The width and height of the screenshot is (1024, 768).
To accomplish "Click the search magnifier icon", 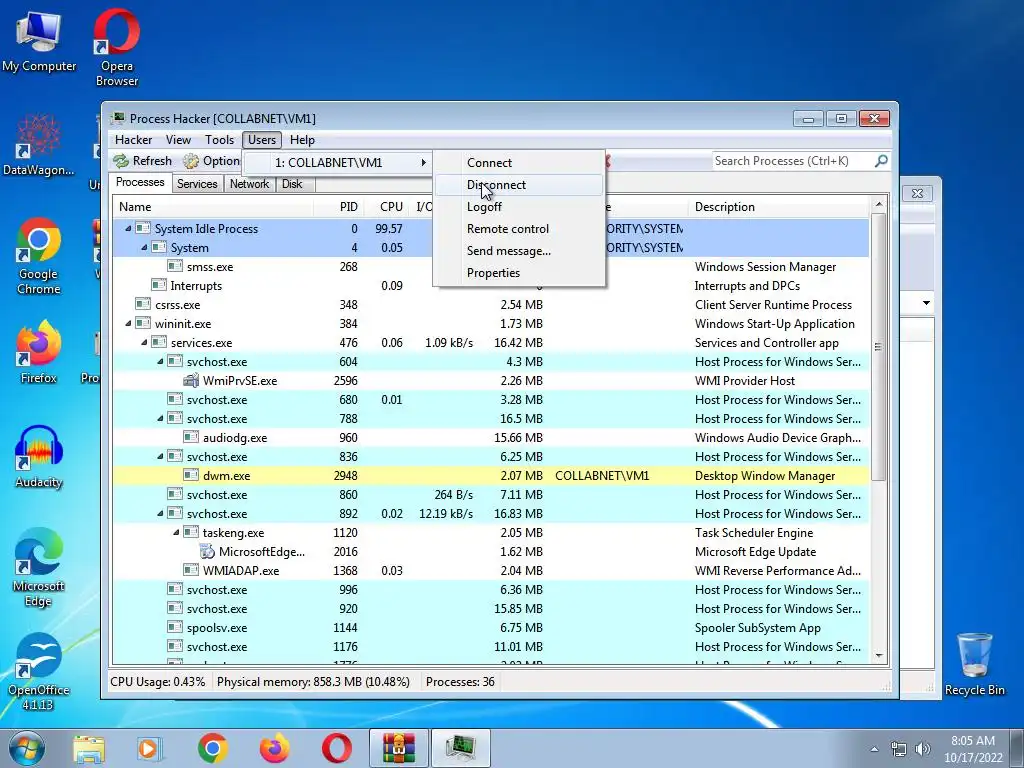I will tap(881, 161).
